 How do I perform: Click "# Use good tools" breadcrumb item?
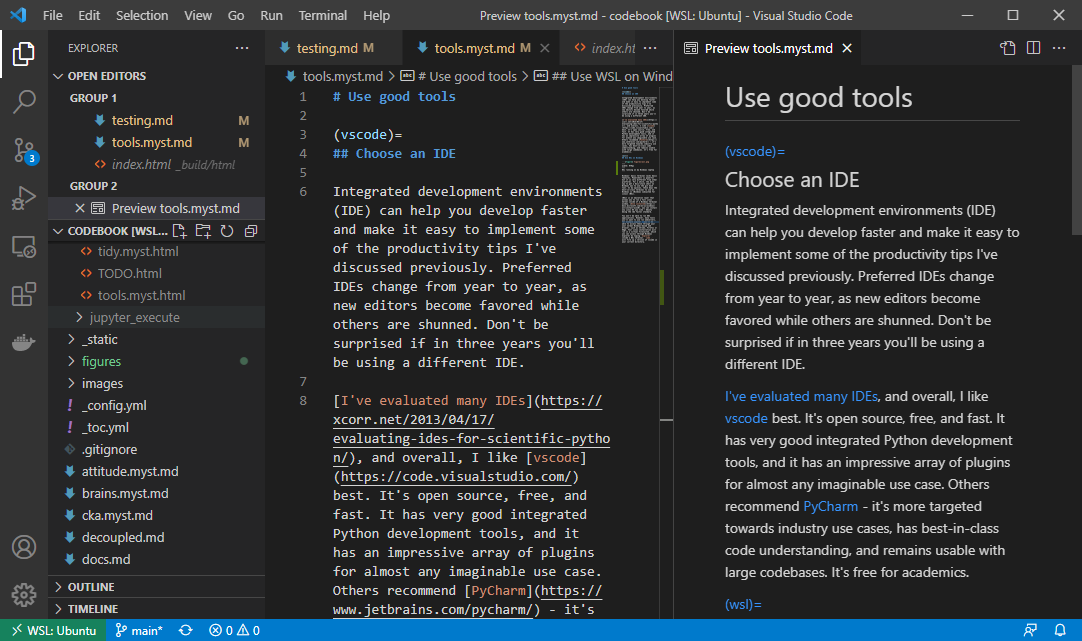click(459, 76)
